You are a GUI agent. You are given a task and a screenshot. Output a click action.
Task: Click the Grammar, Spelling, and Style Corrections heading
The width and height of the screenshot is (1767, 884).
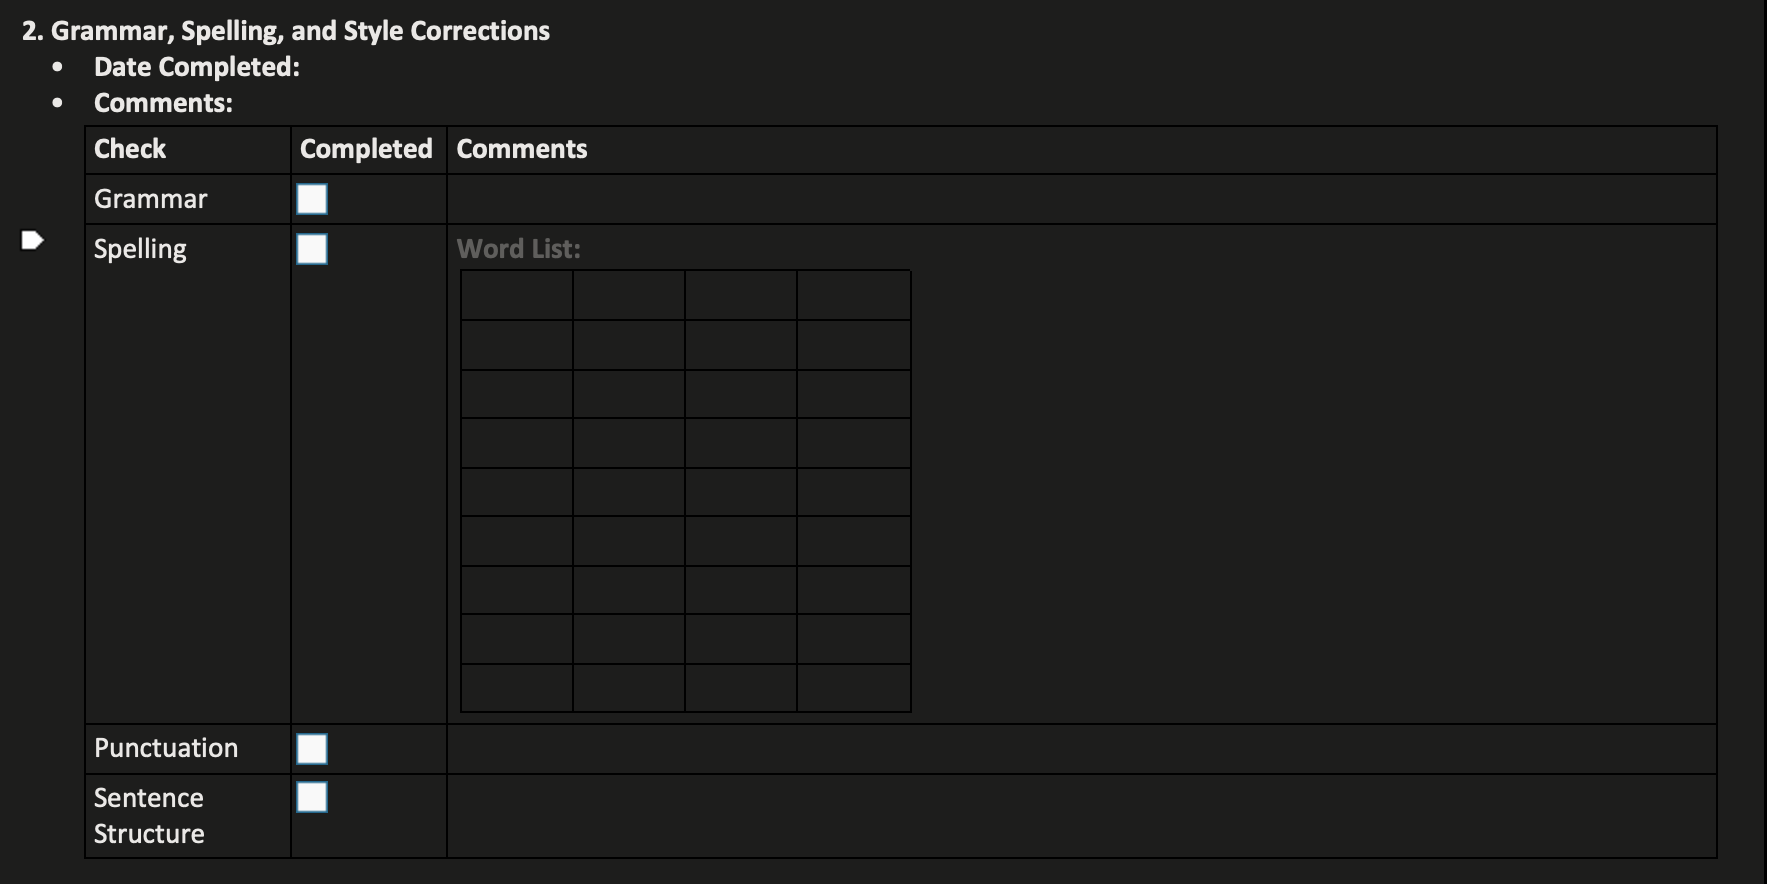pos(286,31)
